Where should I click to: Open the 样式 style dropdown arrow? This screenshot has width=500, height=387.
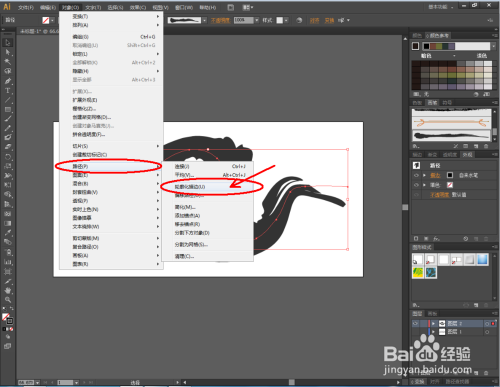coord(286,20)
